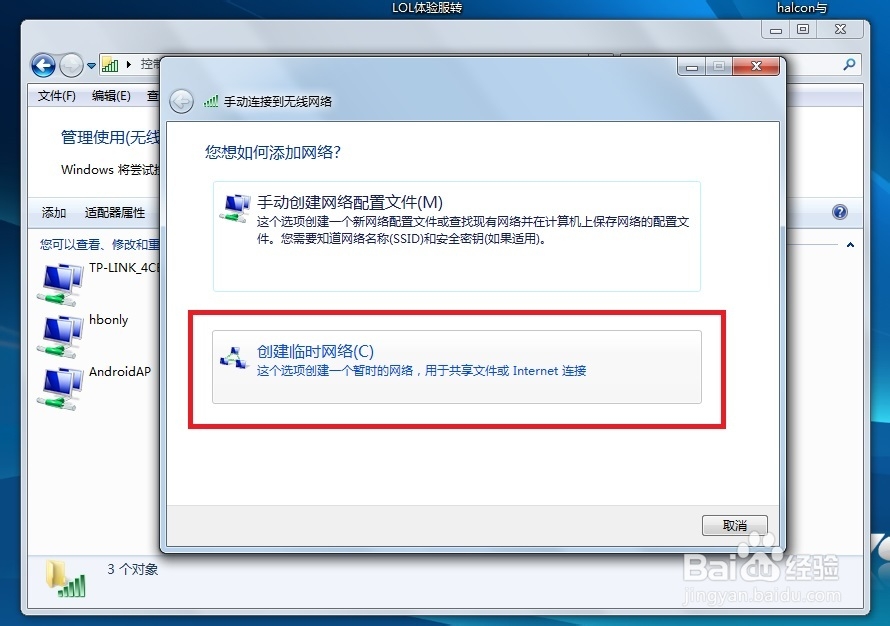890x626 pixels.
Task: Choose 创建临时网络(C) option
Action: 457,367
